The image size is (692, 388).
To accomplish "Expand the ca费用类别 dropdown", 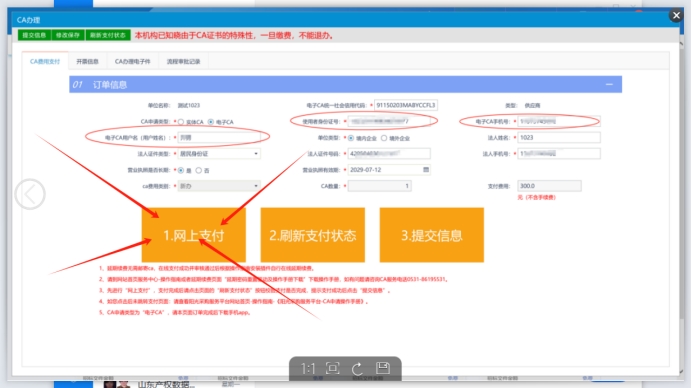I will coord(219,186).
